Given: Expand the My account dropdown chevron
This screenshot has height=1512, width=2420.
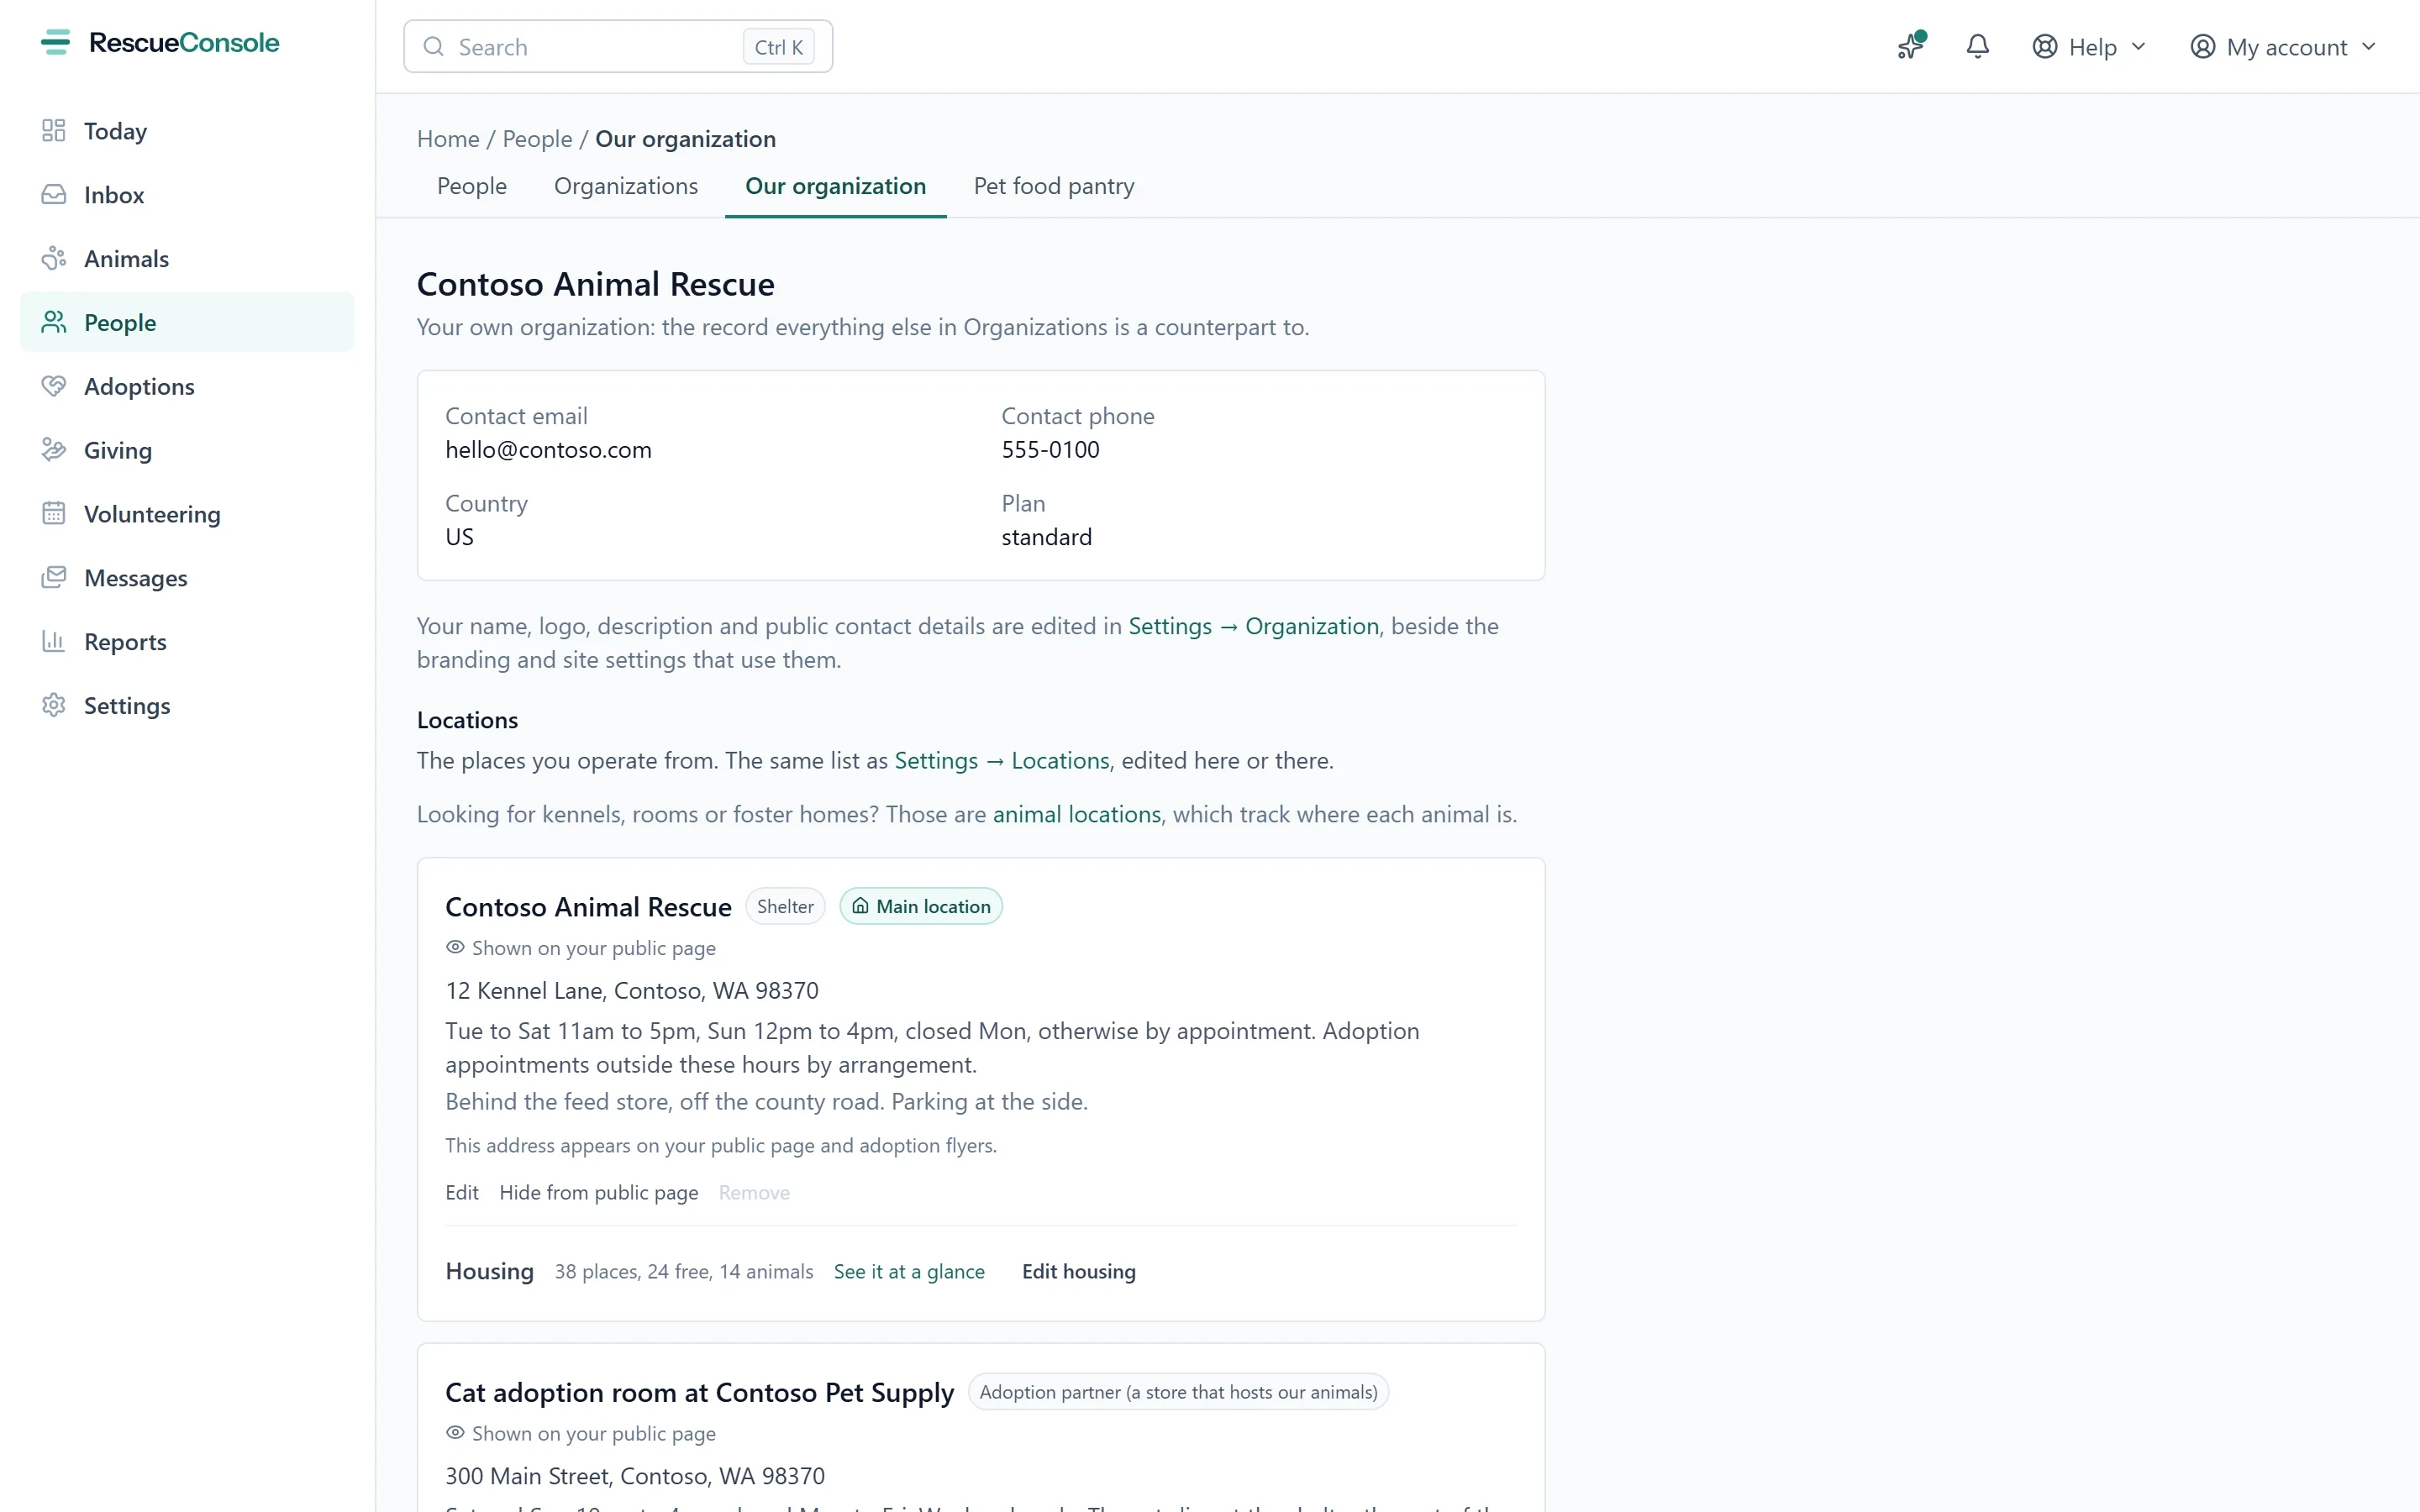Looking at the screenshot, I should [2369, 47].
